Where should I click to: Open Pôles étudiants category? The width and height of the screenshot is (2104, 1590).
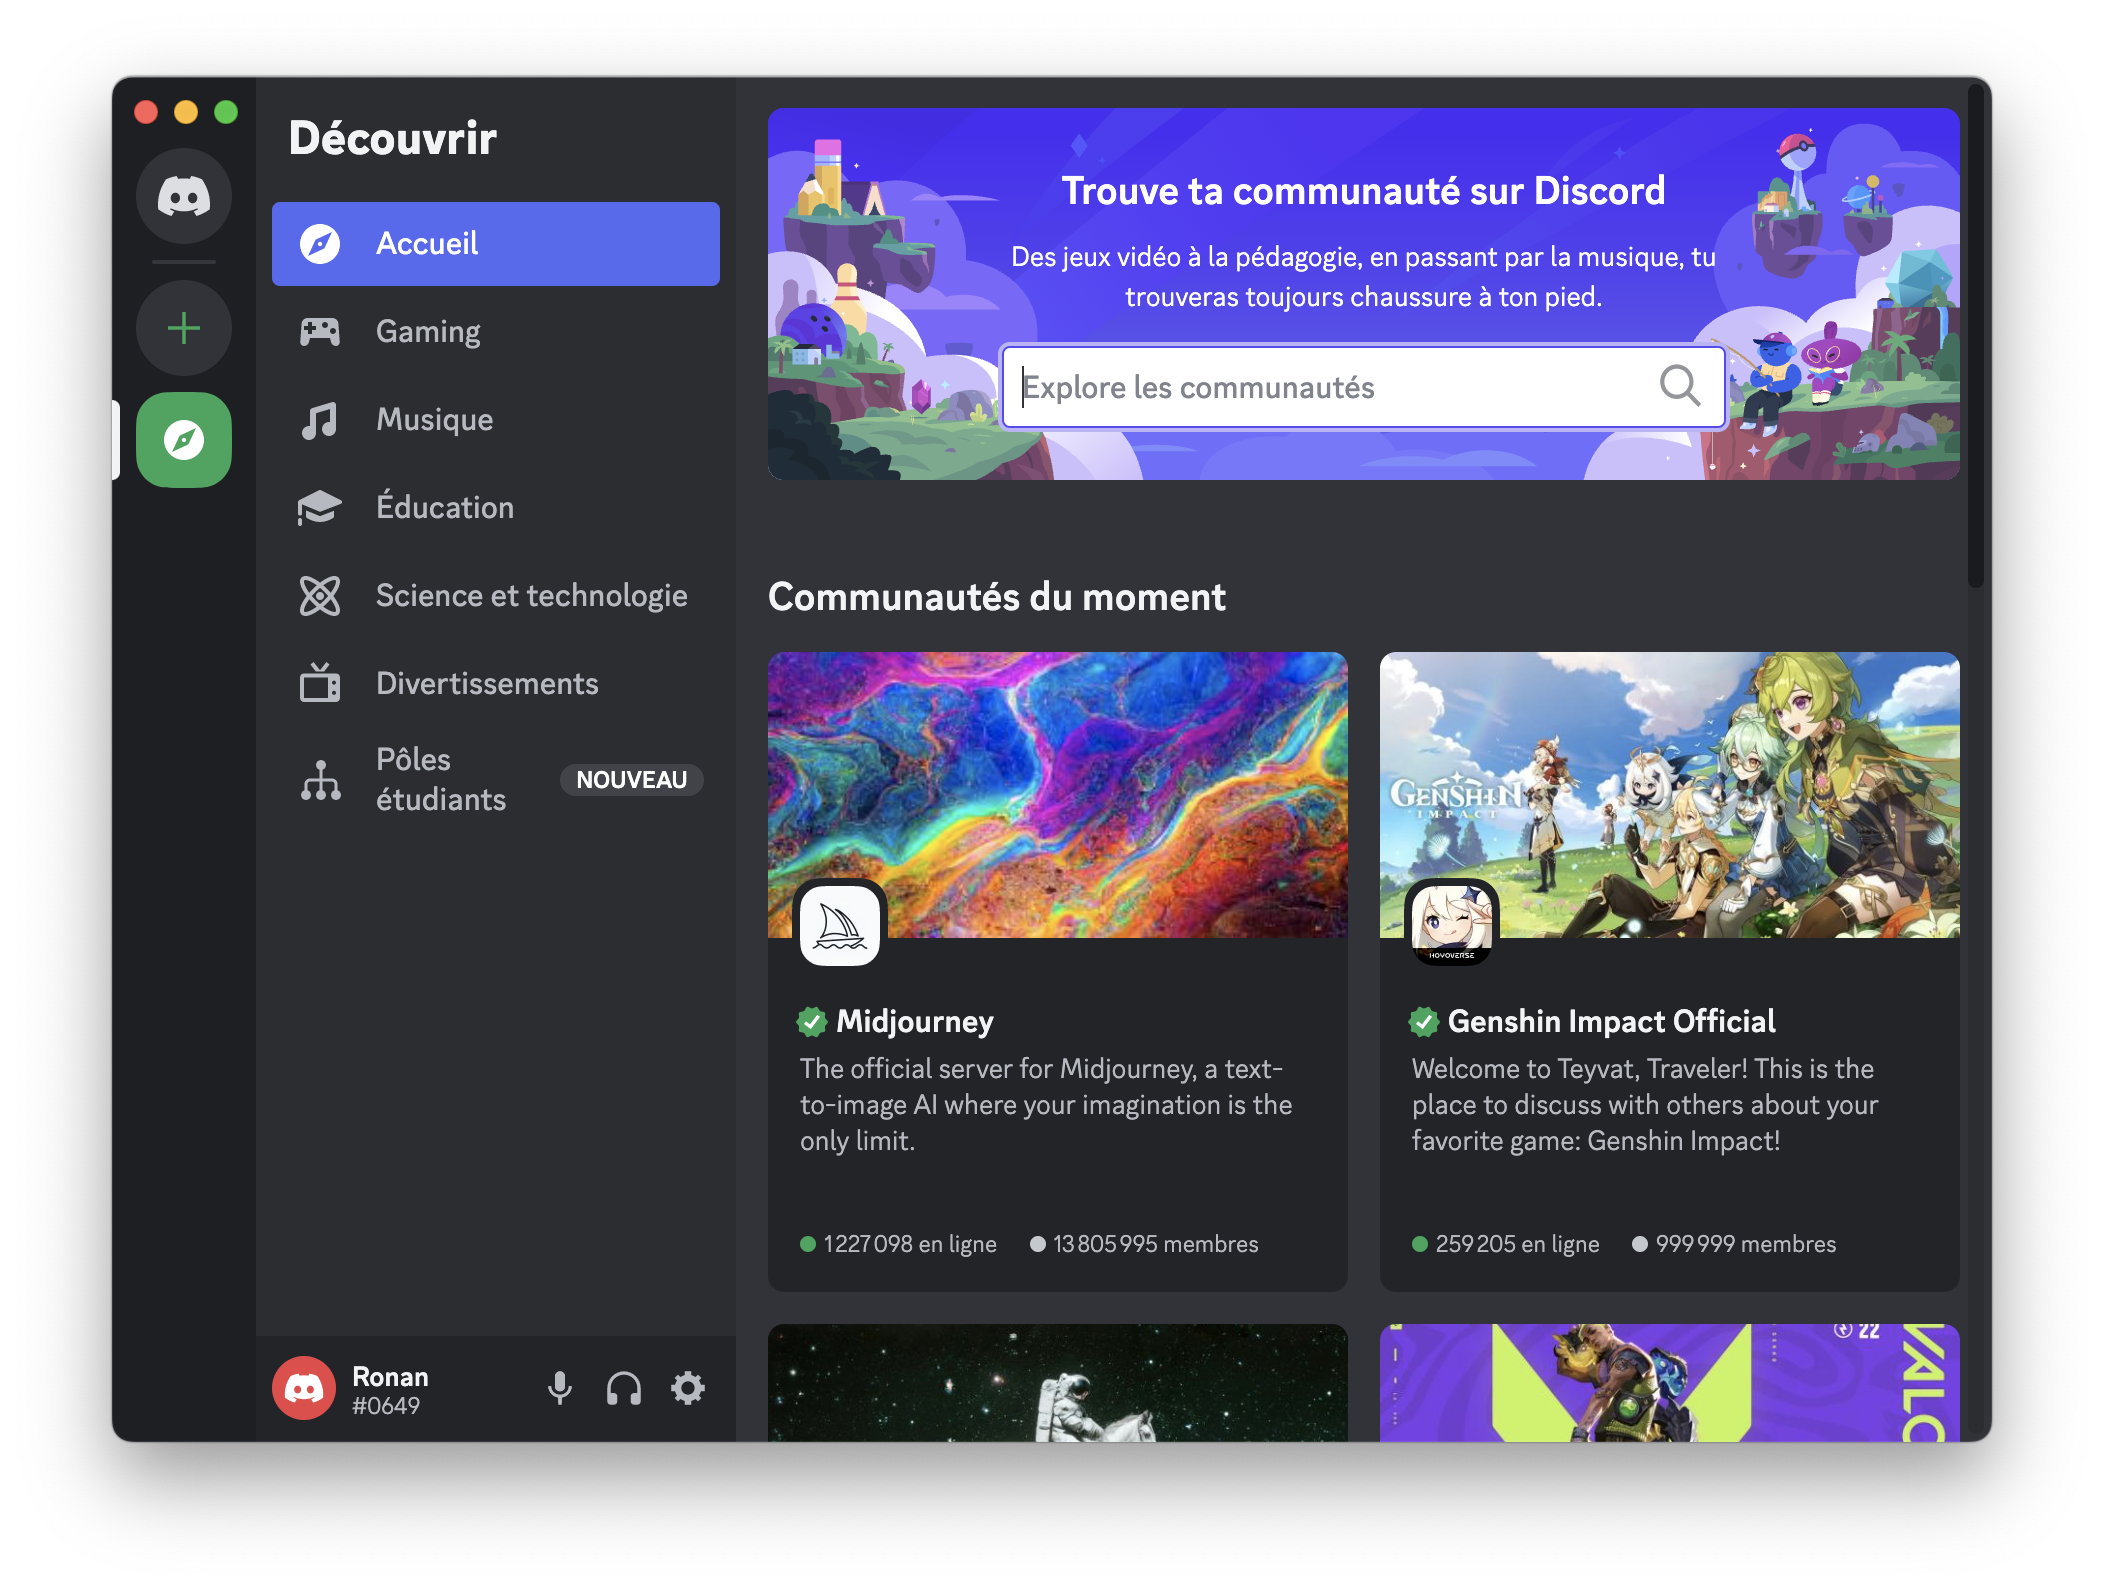tap(496, 780)
